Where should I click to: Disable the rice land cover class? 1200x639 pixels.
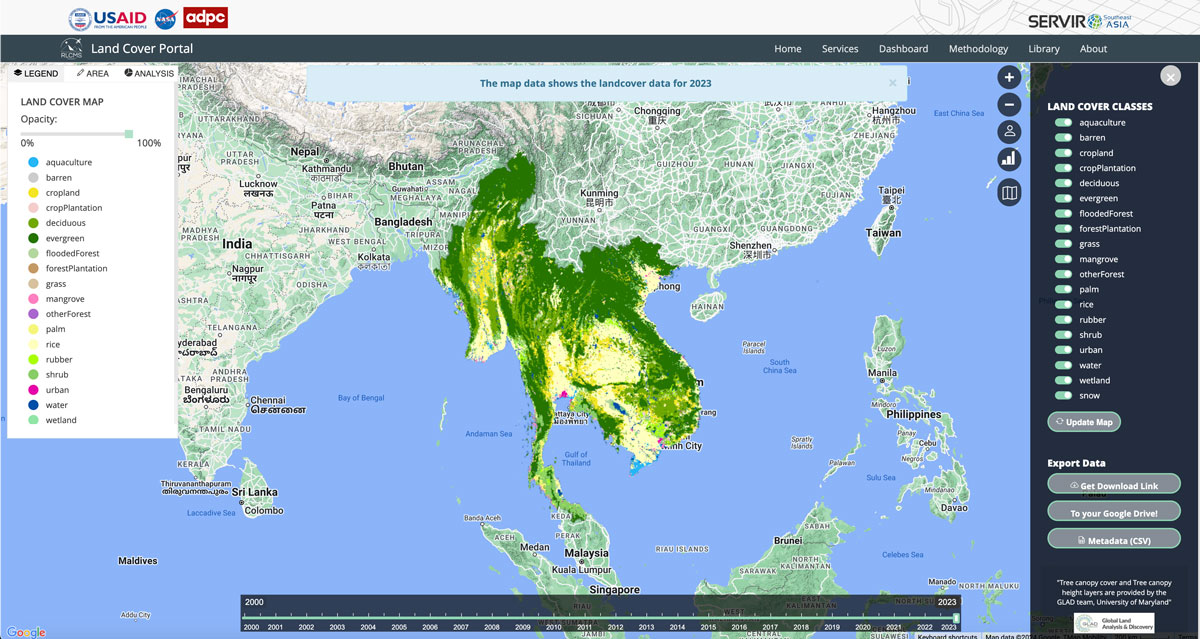tap(1061, 304)
